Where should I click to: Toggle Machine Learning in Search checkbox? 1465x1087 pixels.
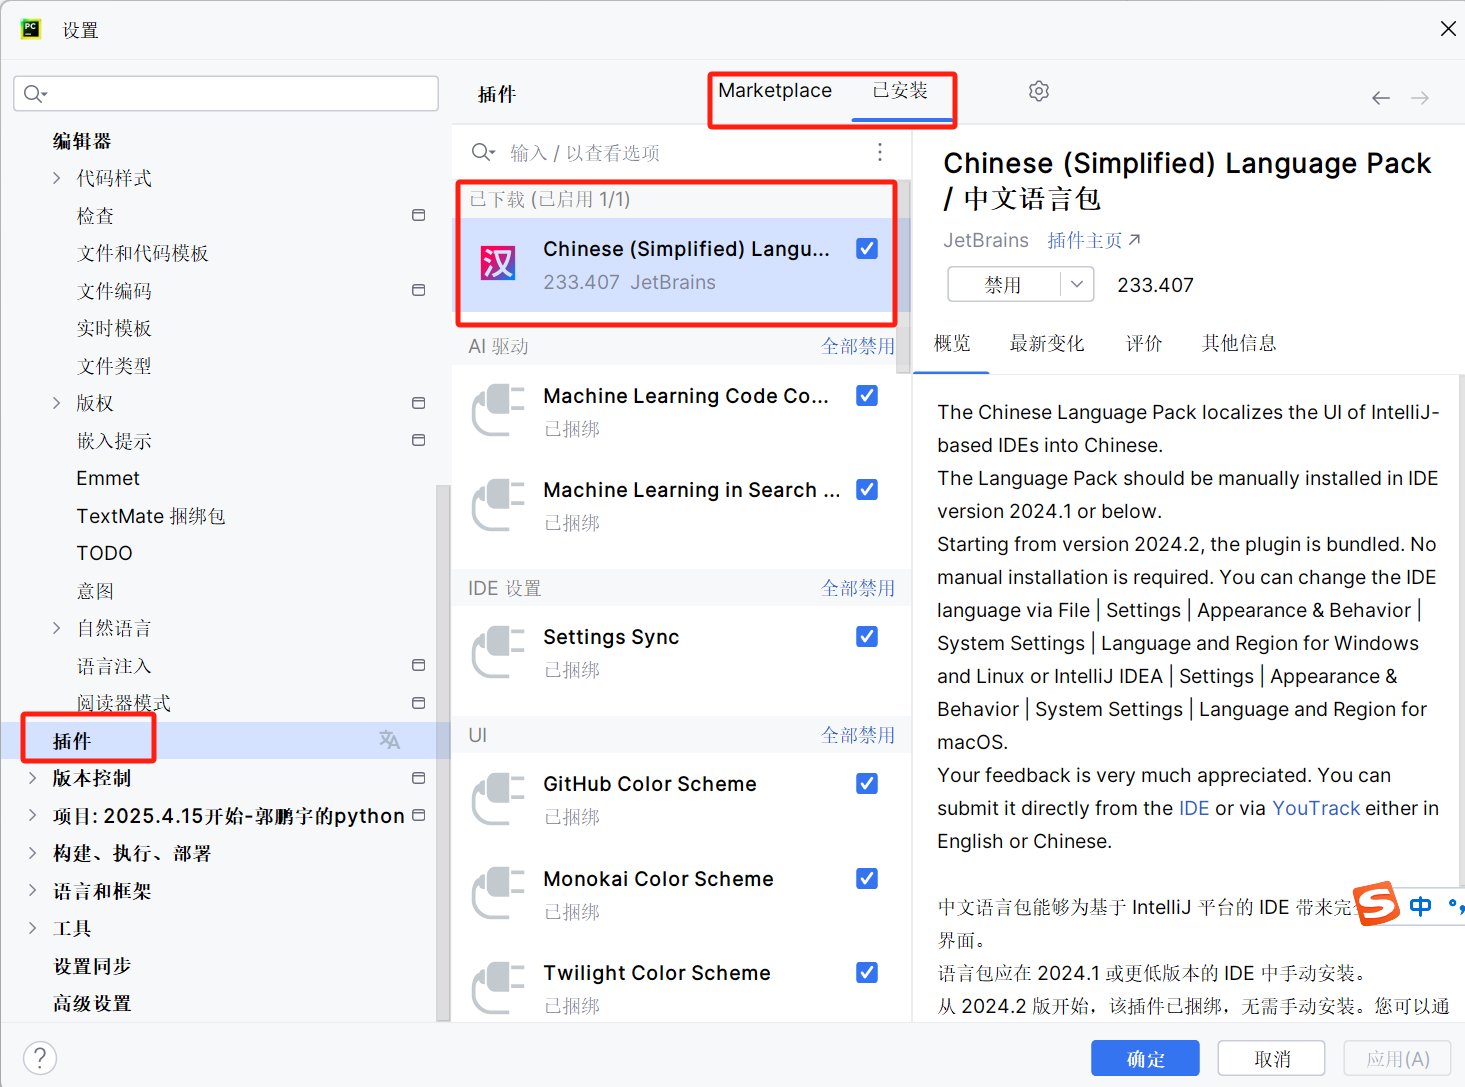[867, 490]
